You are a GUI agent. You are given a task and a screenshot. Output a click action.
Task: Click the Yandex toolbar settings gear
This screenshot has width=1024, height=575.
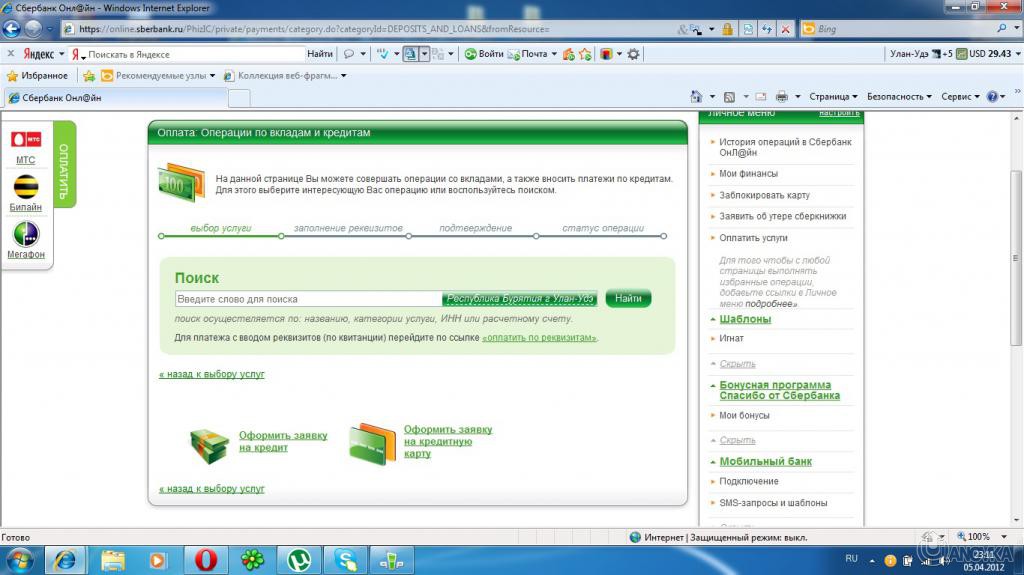633,54
